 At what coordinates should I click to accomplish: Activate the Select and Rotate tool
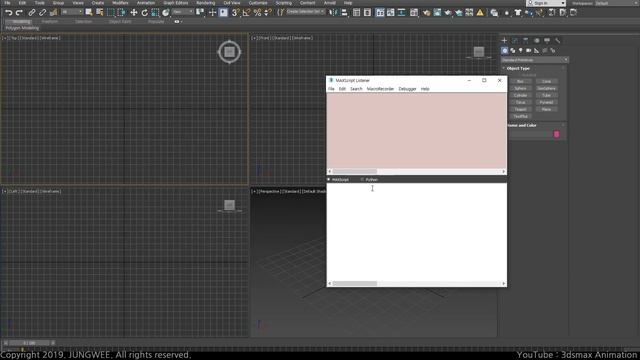pos(144,13)
